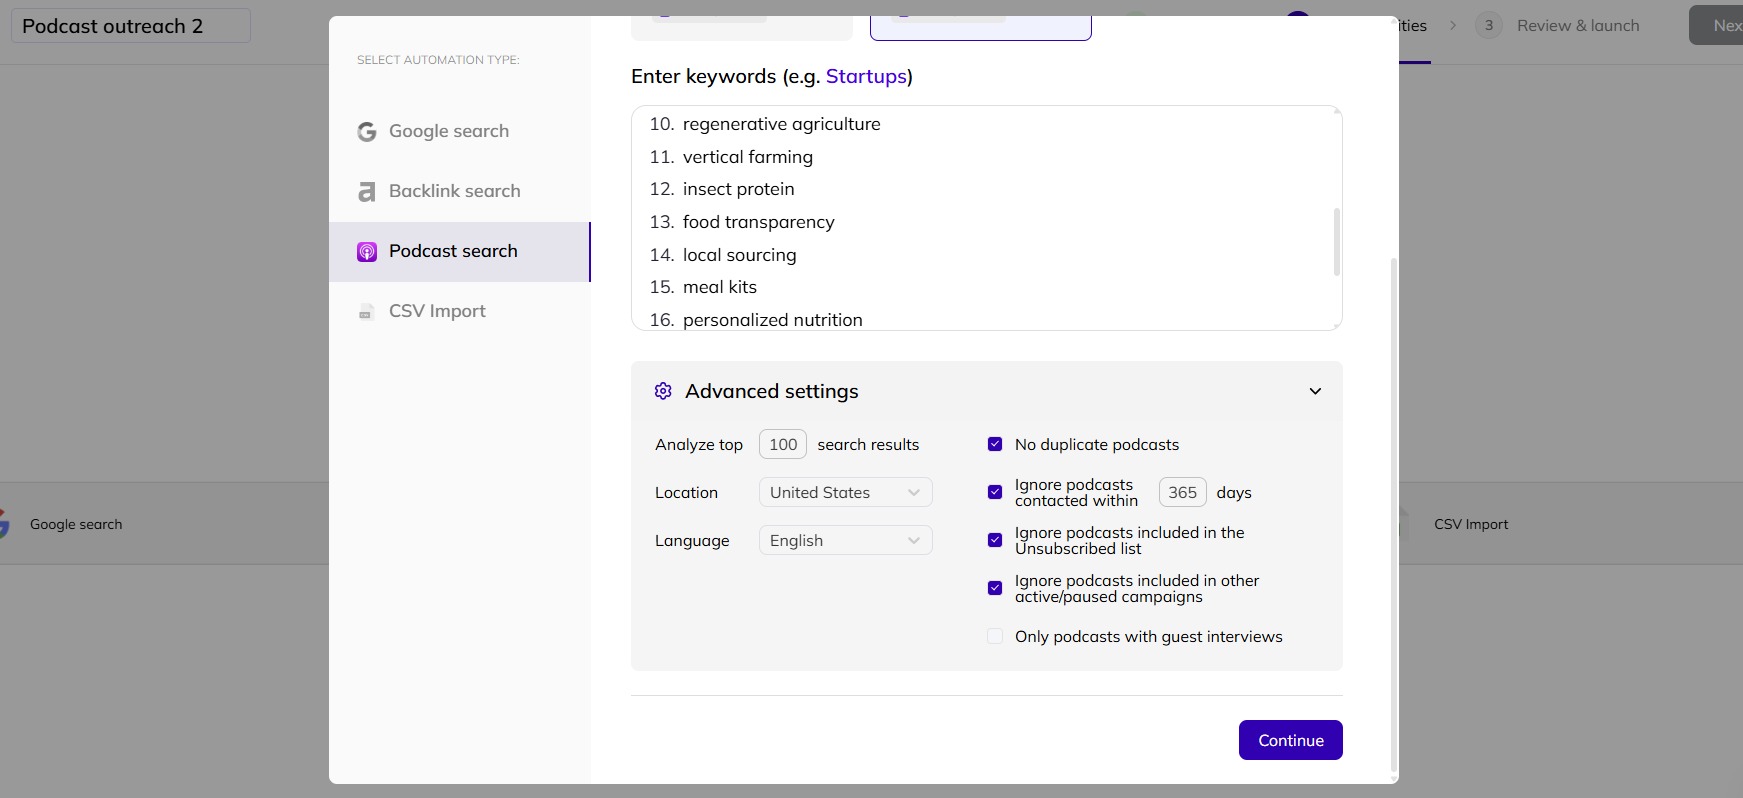Uncheck Ignore podcasts in Unsubscribed list

(x=995, y=540)
